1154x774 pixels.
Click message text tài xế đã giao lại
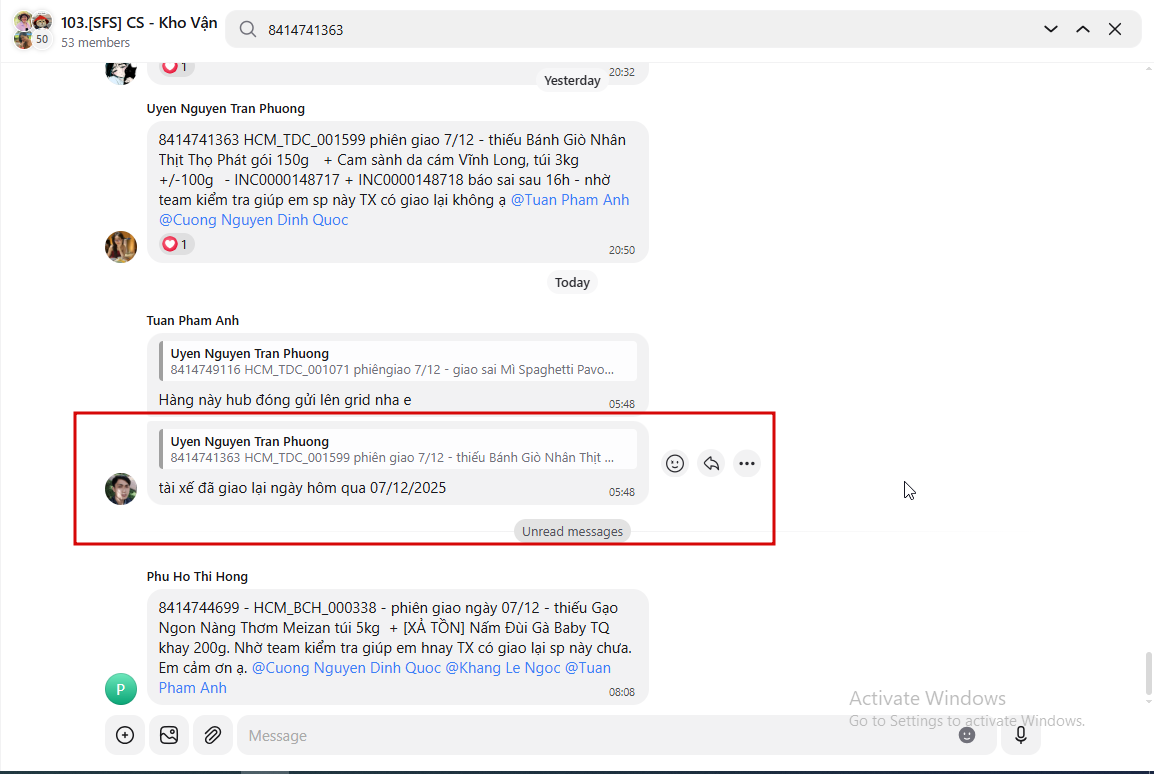[x=302, y=489]
